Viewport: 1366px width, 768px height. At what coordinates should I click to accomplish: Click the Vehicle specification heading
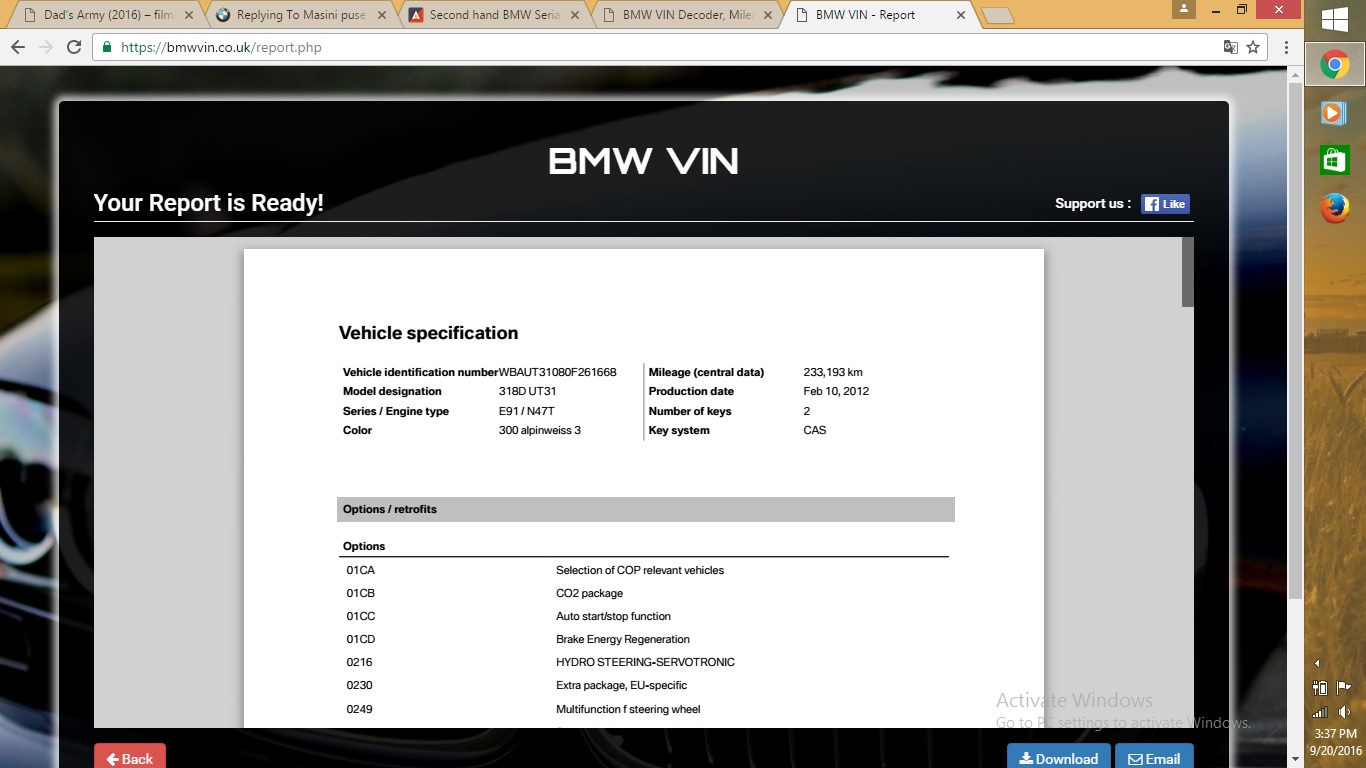point(428,333)
